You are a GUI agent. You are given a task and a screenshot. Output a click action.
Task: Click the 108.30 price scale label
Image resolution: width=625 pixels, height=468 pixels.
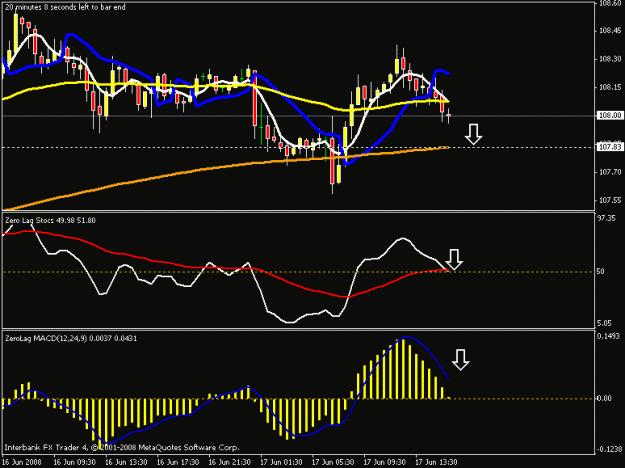(x=610, y=59)
